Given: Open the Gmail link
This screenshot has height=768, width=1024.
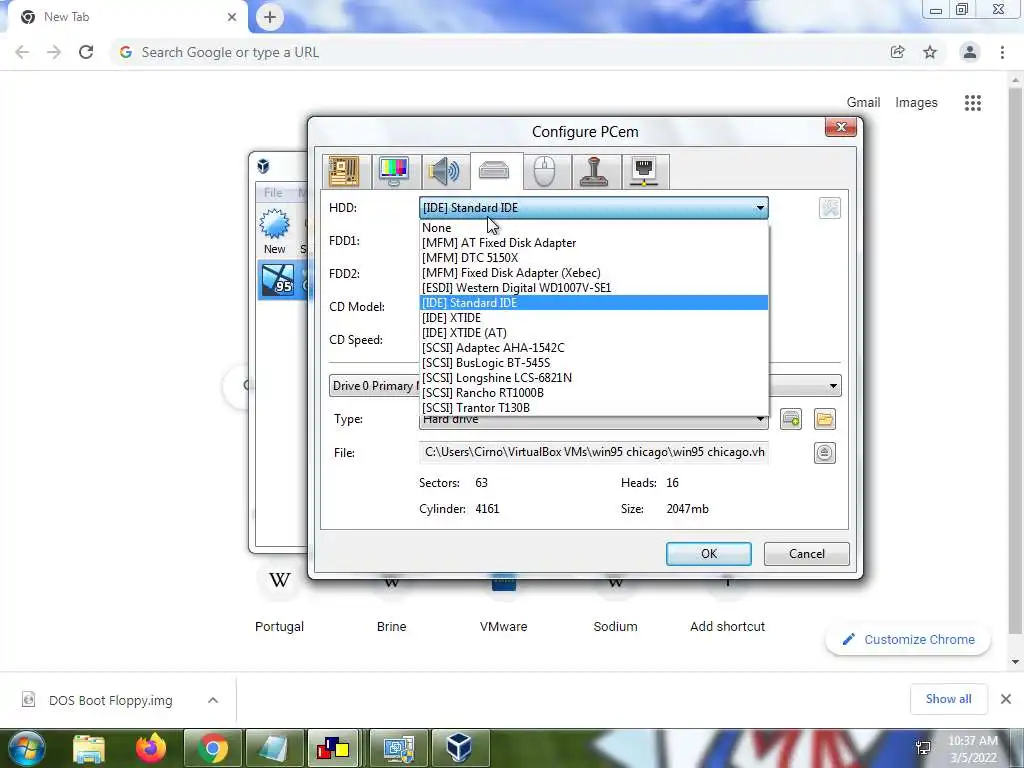Looking at the screenshot, I should [863, 103].
